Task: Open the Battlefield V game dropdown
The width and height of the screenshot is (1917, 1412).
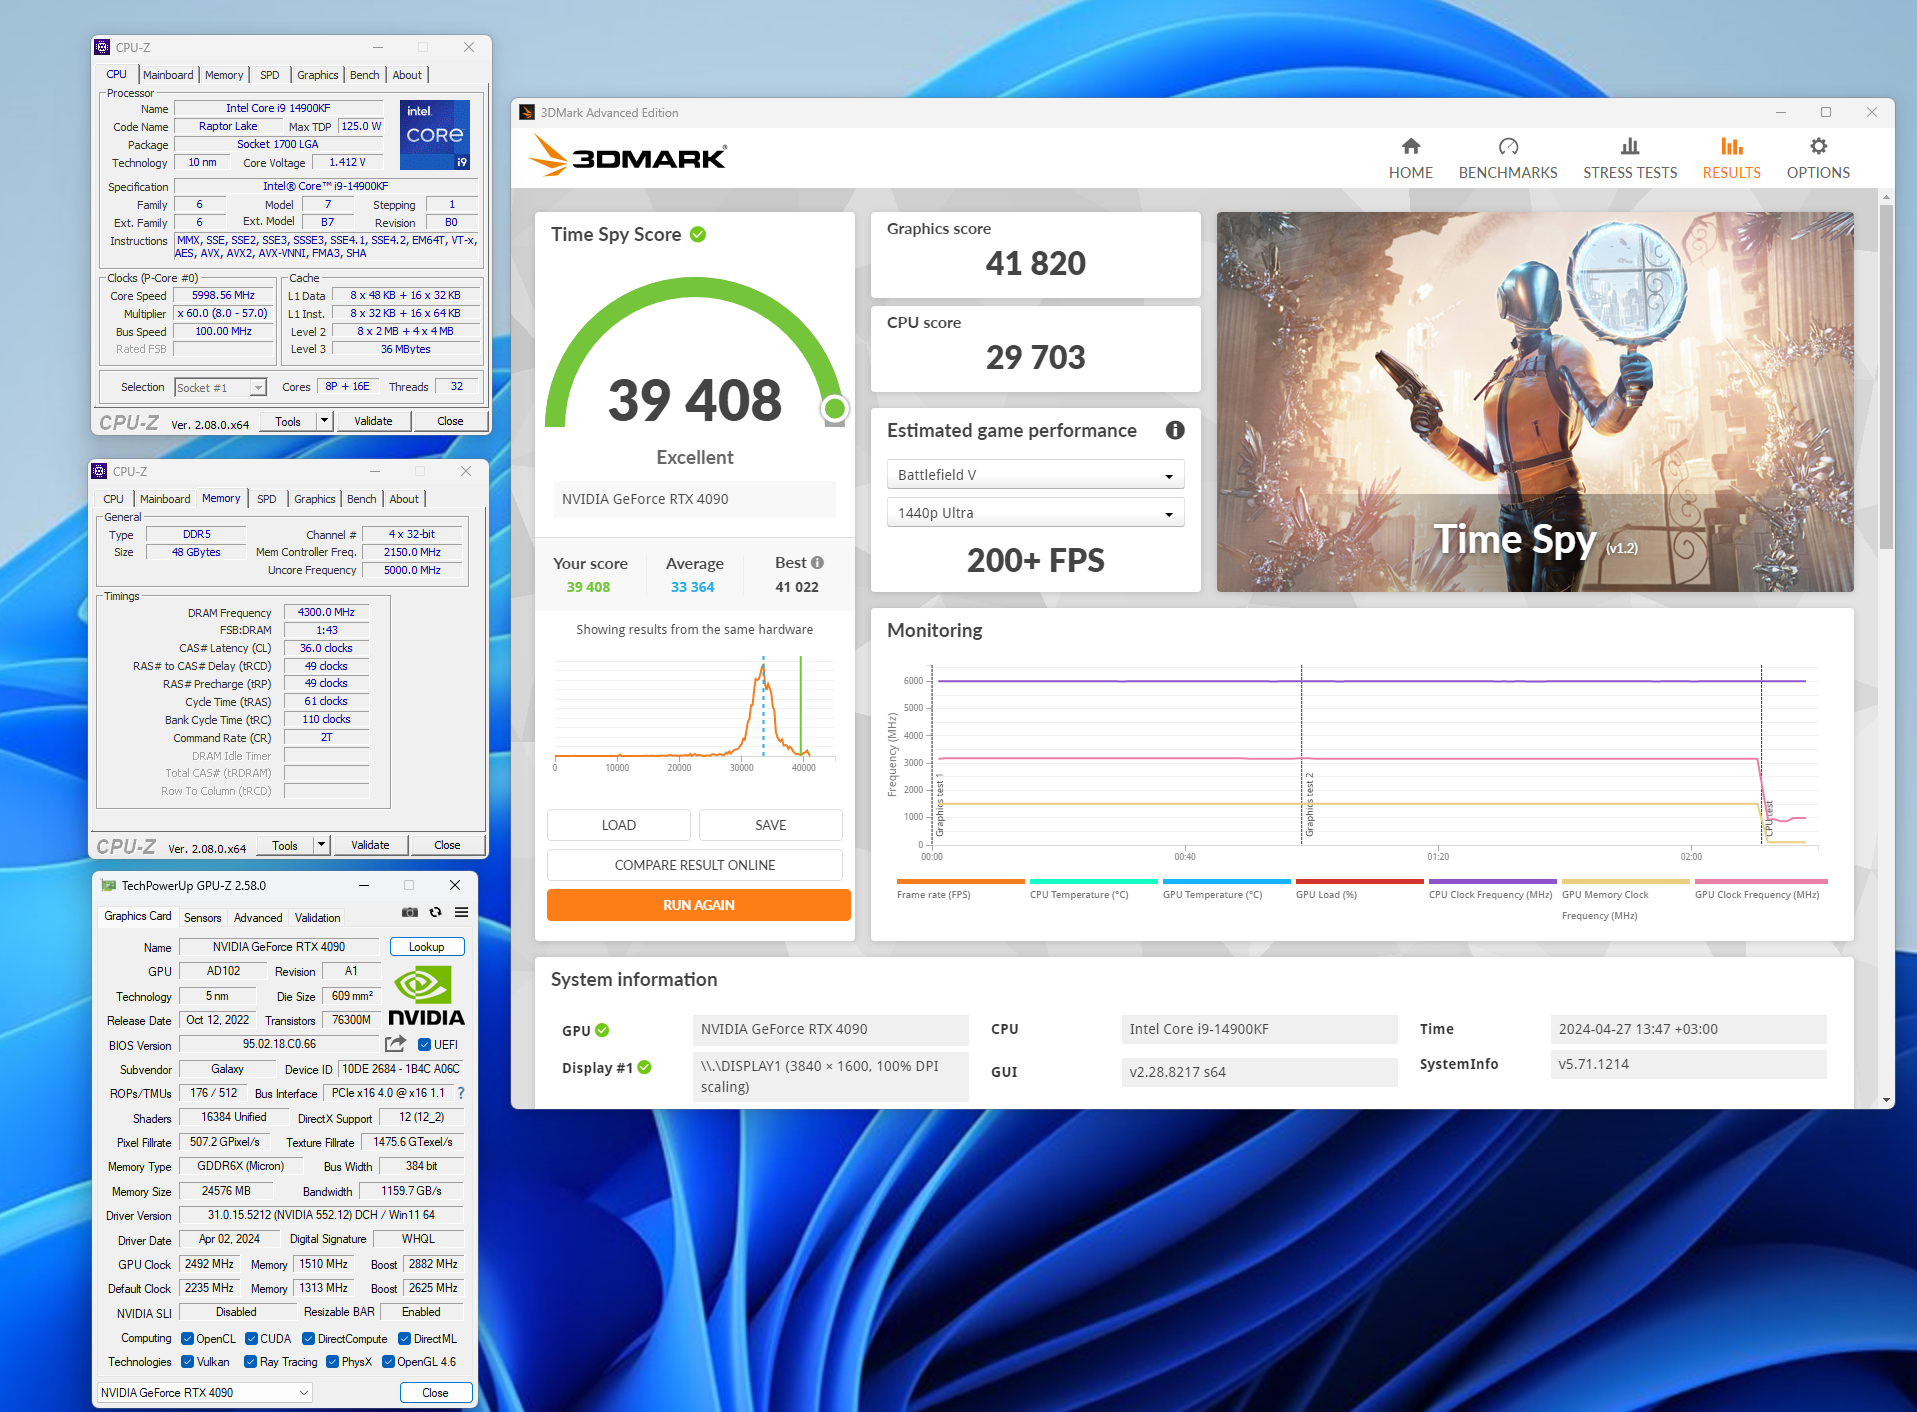Action: 1035,474
